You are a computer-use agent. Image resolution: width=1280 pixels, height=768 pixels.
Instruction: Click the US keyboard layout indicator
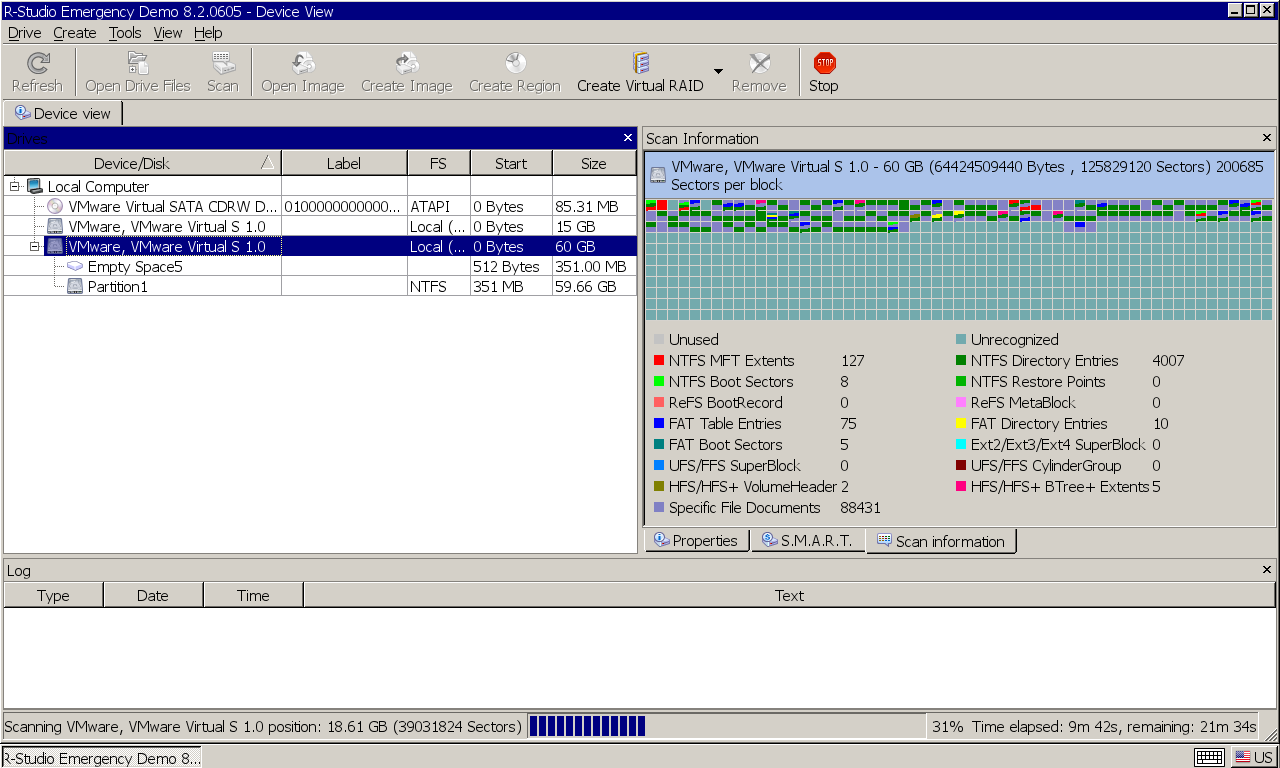pos(1253,757)
